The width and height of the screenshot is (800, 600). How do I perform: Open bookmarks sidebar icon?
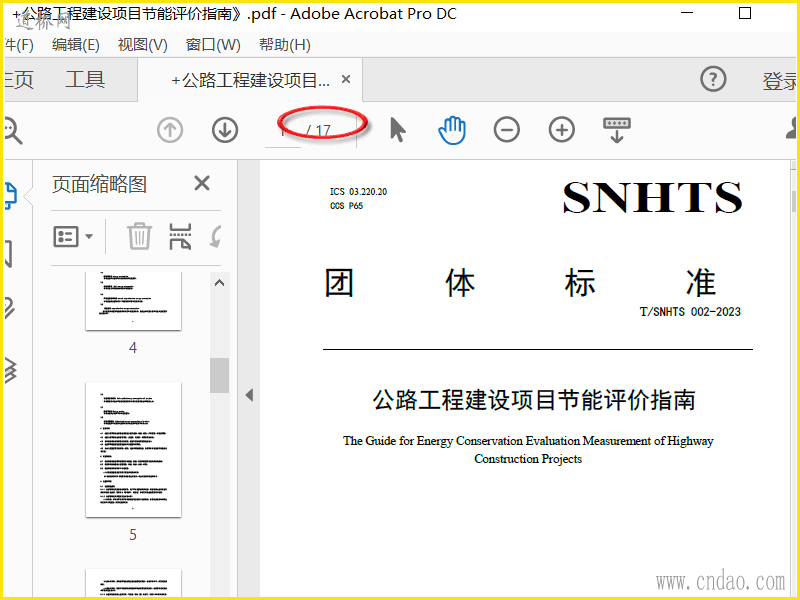9,255
